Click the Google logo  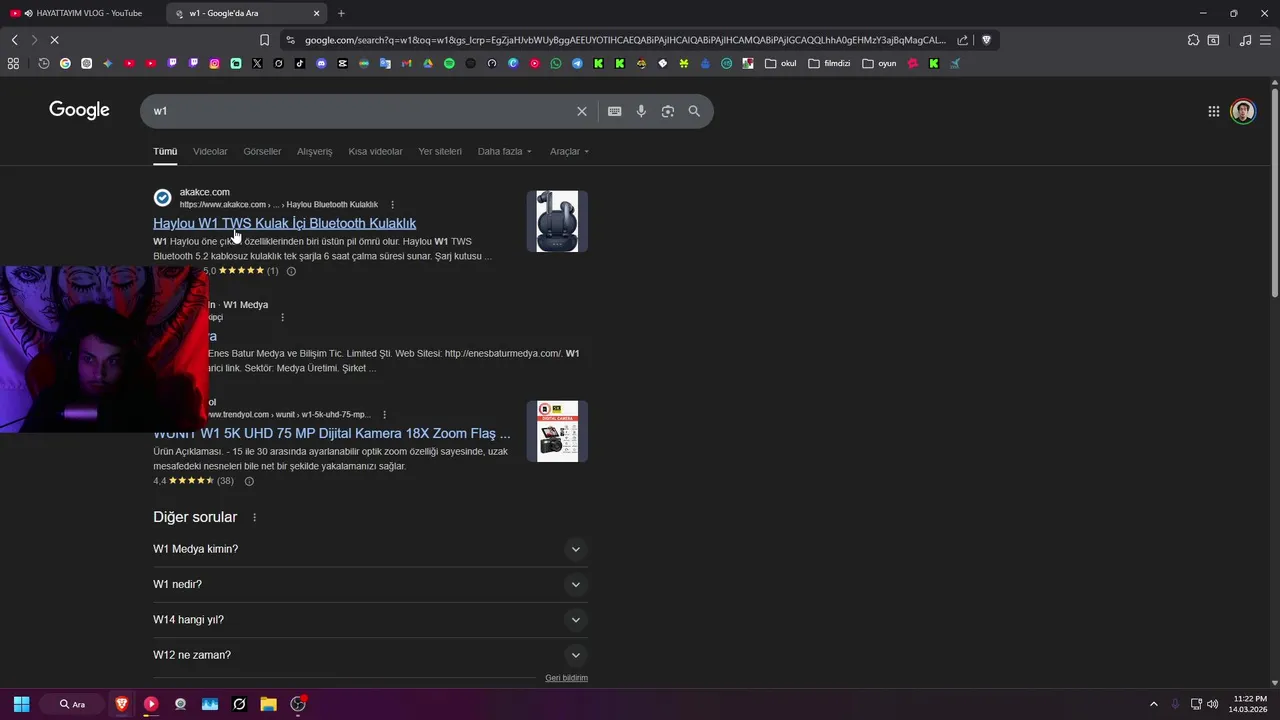pyautogui.click(x=79, y=110)
